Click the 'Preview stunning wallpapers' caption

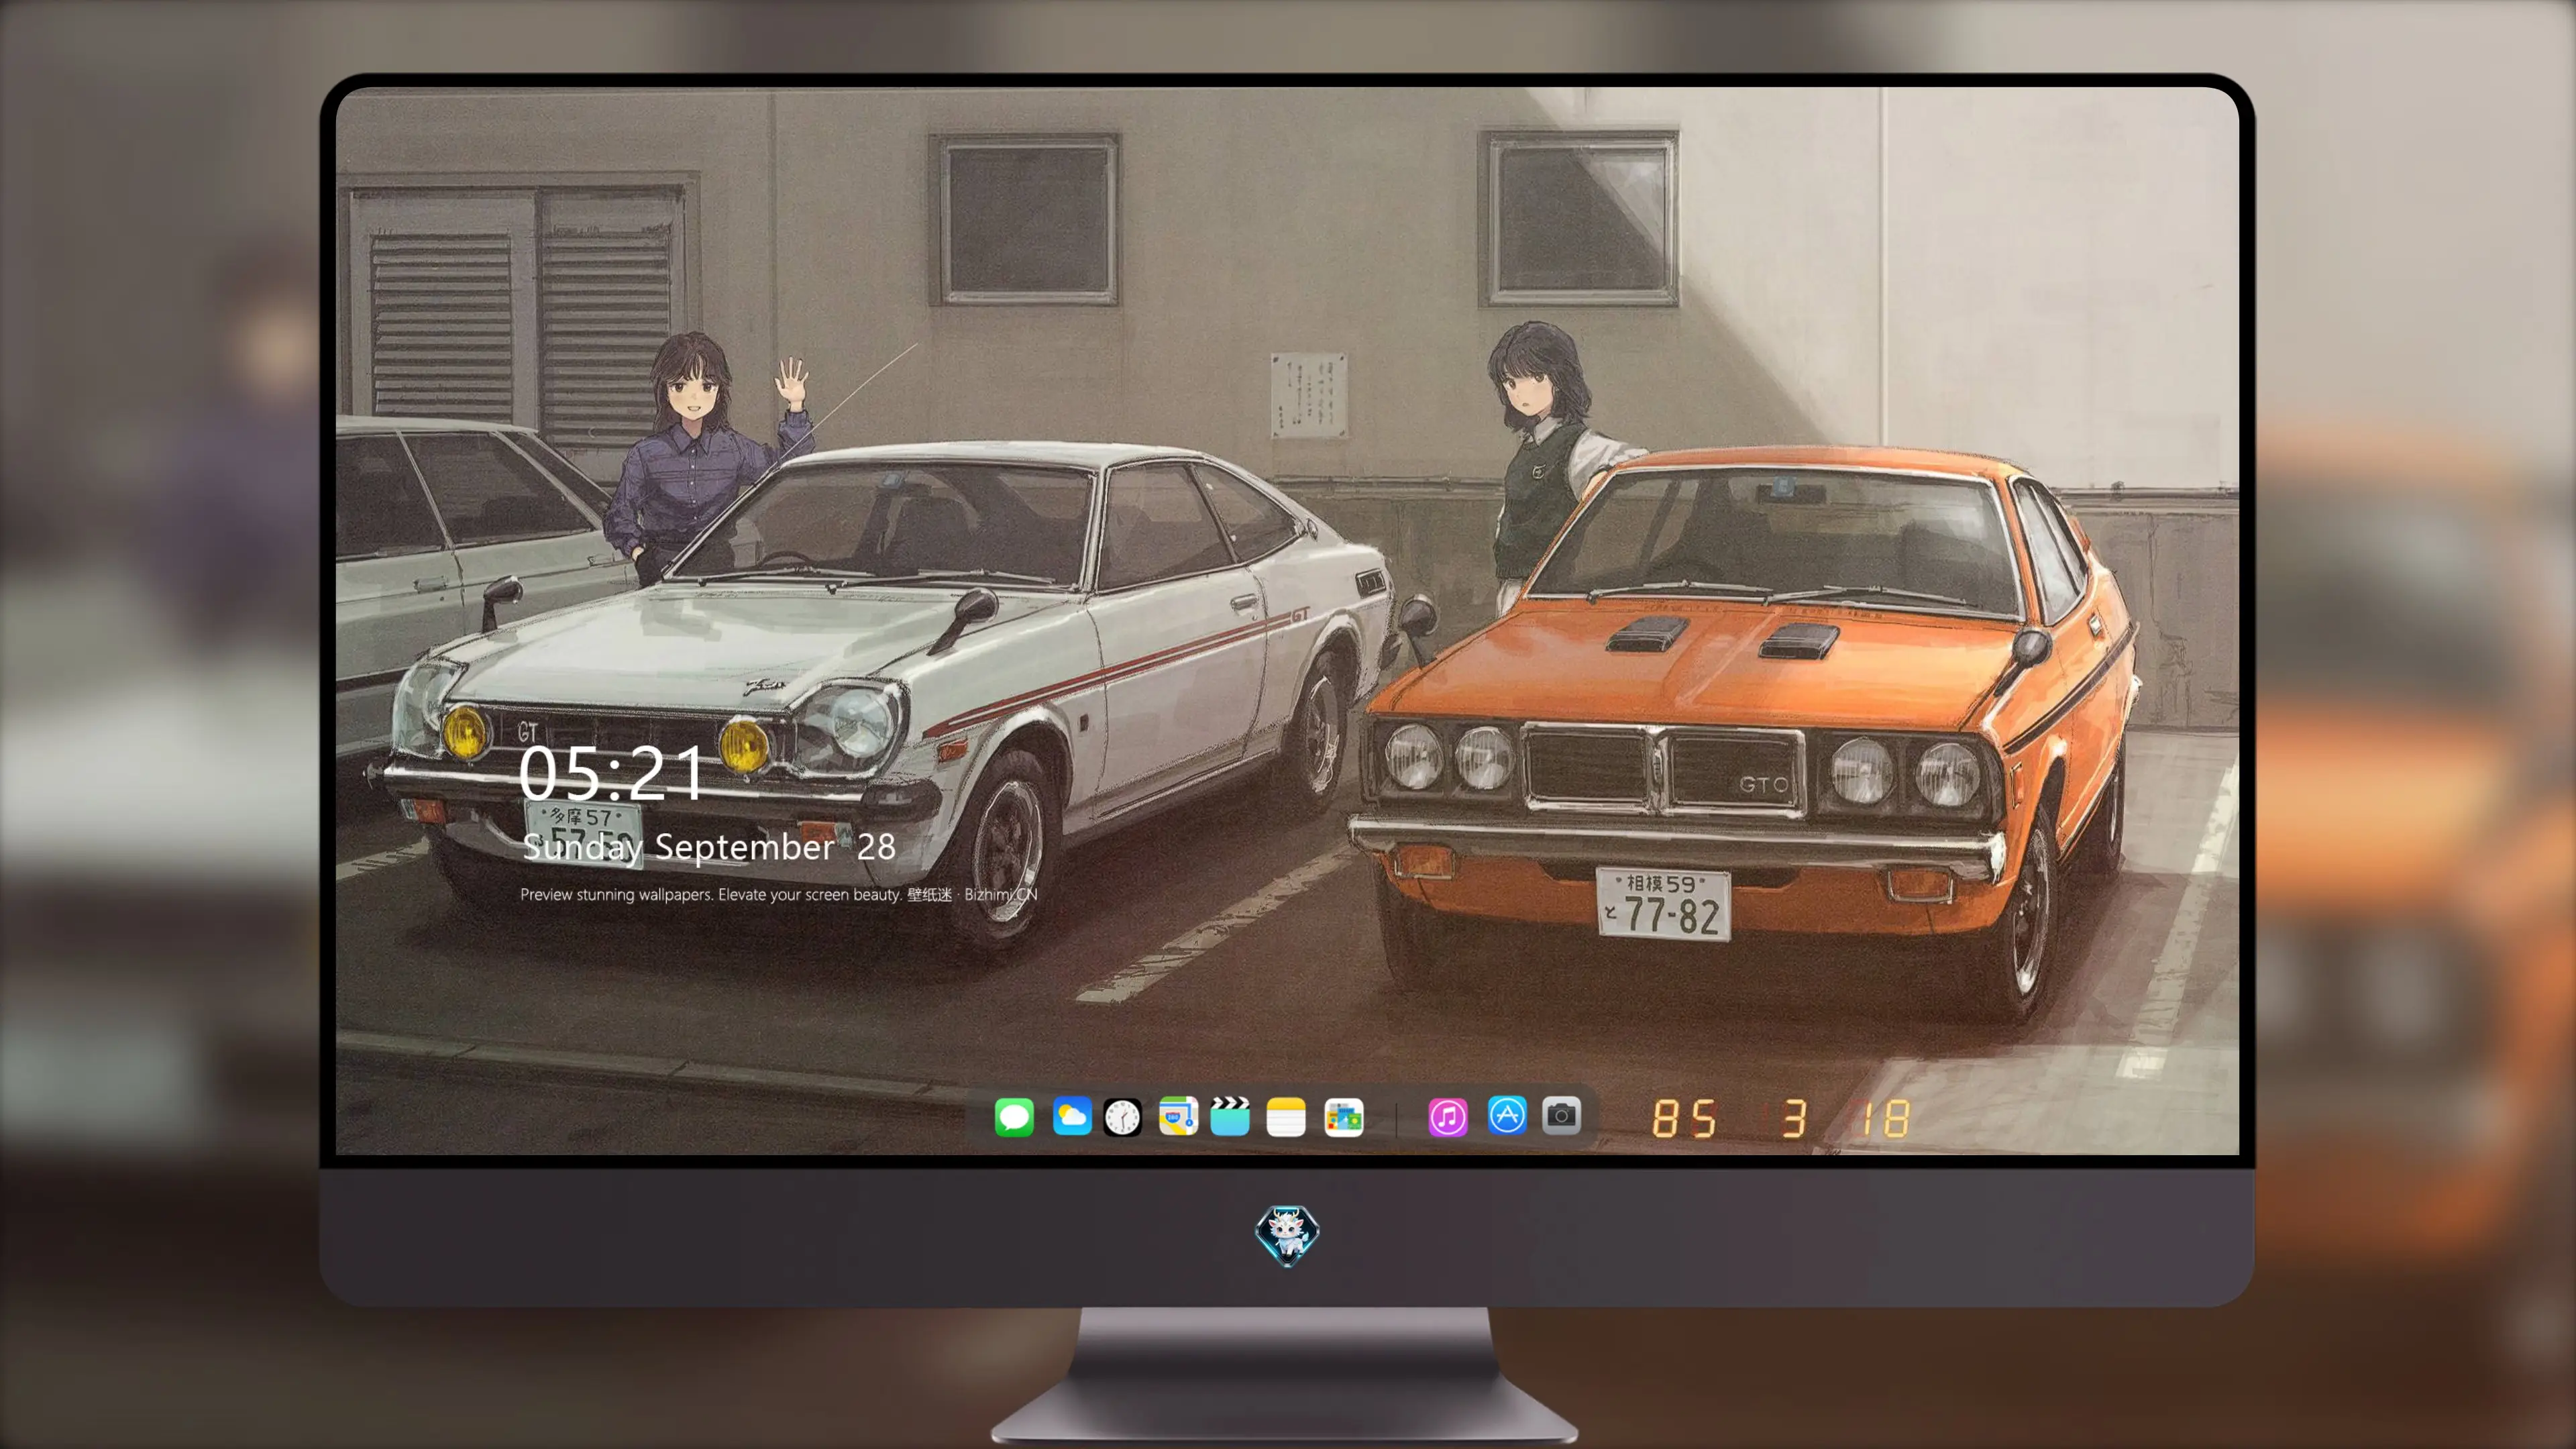coord(779,894)
